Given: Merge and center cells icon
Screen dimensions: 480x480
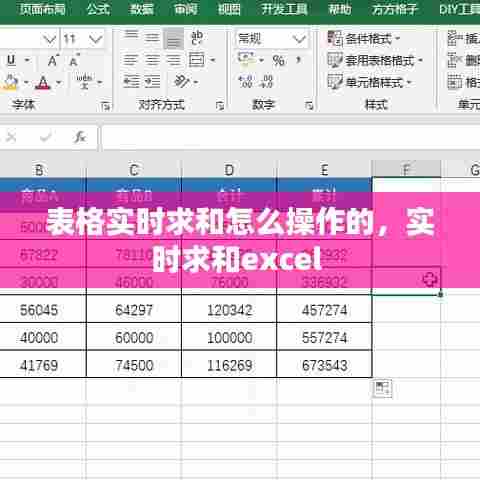Looking at the screenshot, I should (x=196, y=60).
